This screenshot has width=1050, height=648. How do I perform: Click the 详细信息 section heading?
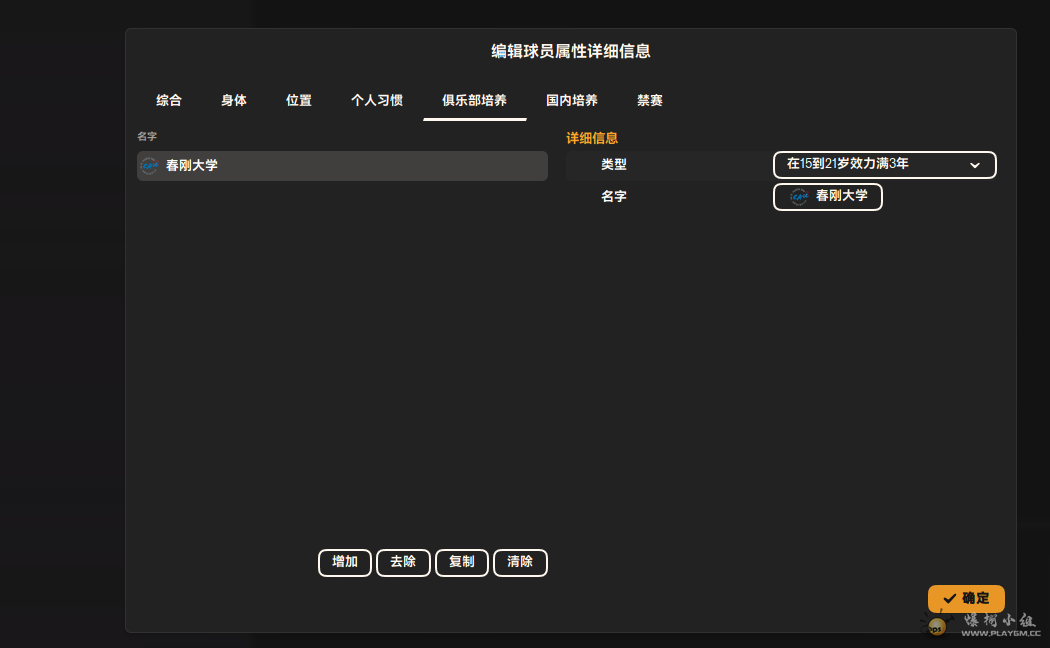[592, 138]
